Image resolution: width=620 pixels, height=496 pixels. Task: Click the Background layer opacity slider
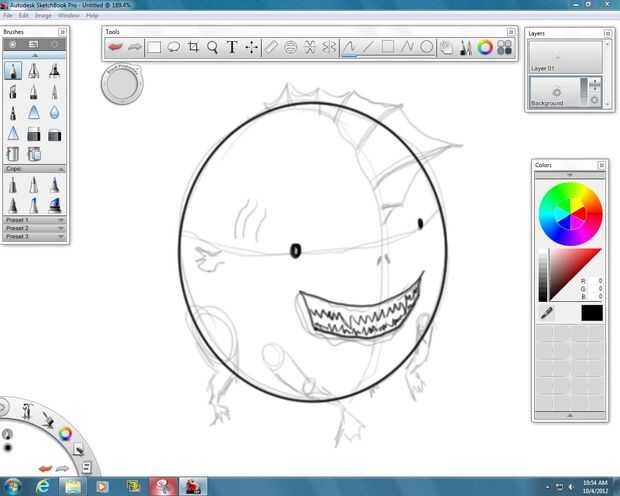coord(584,91)
